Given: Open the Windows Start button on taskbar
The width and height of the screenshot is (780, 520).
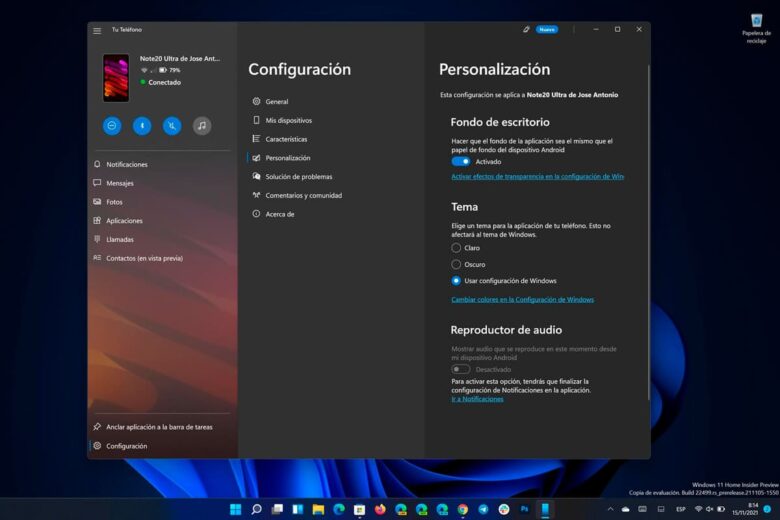Looking at the screenshot, I should [x=235, y=509].
